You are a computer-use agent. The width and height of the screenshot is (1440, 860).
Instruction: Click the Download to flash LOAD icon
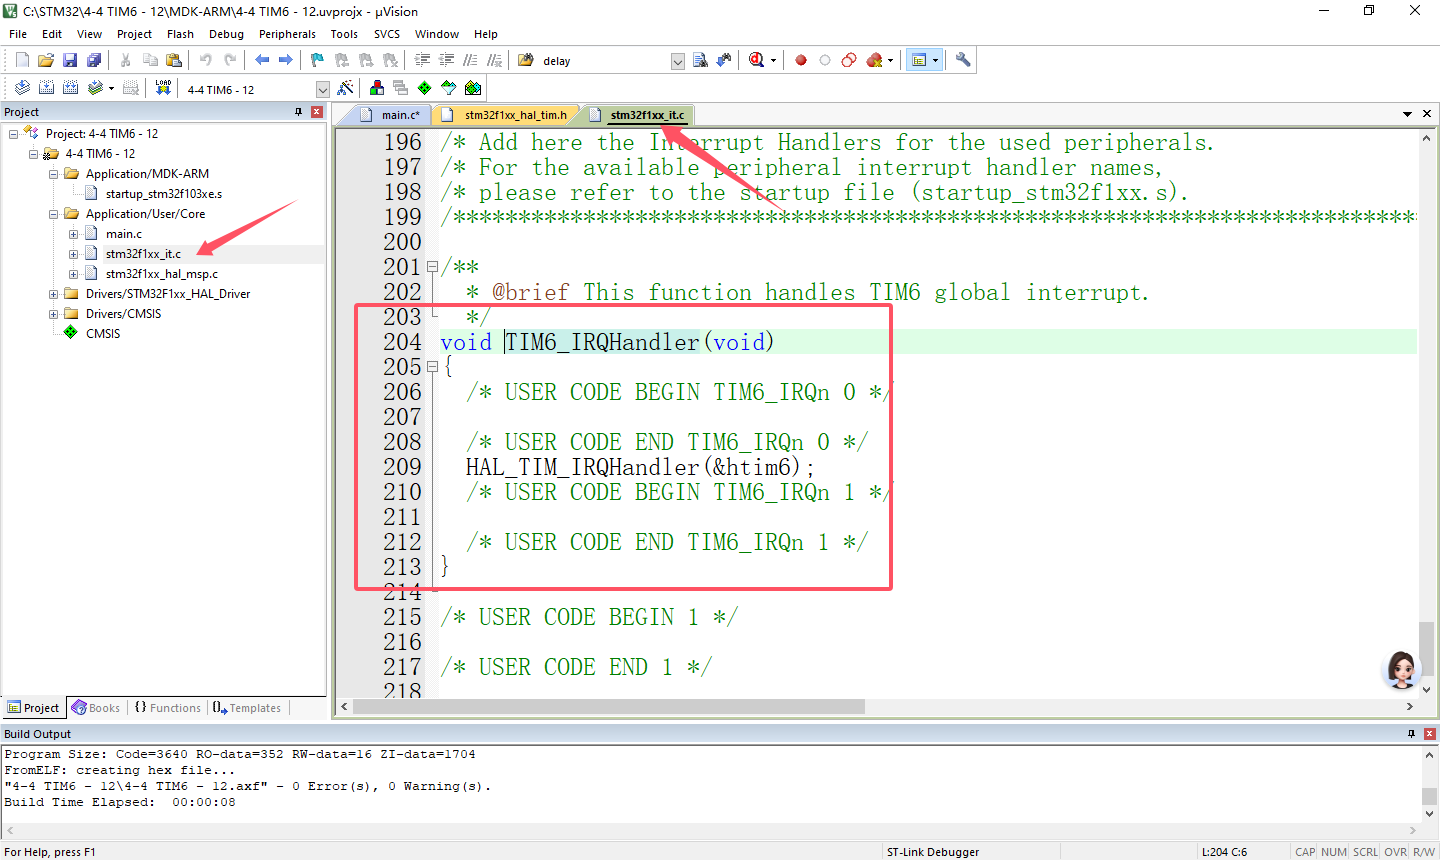[x=163, y=88]
